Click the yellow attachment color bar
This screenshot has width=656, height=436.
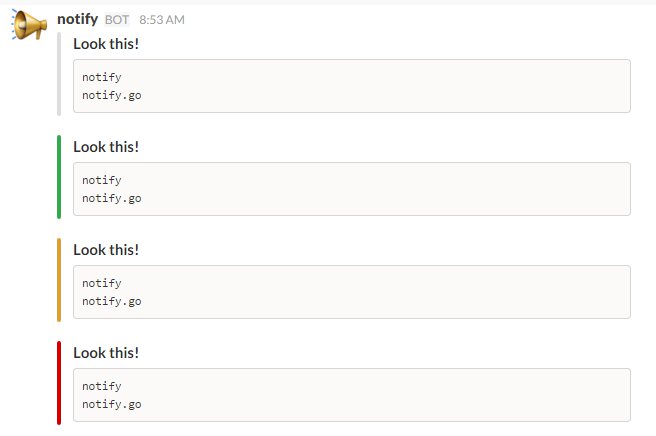click(x=60, y=280)
